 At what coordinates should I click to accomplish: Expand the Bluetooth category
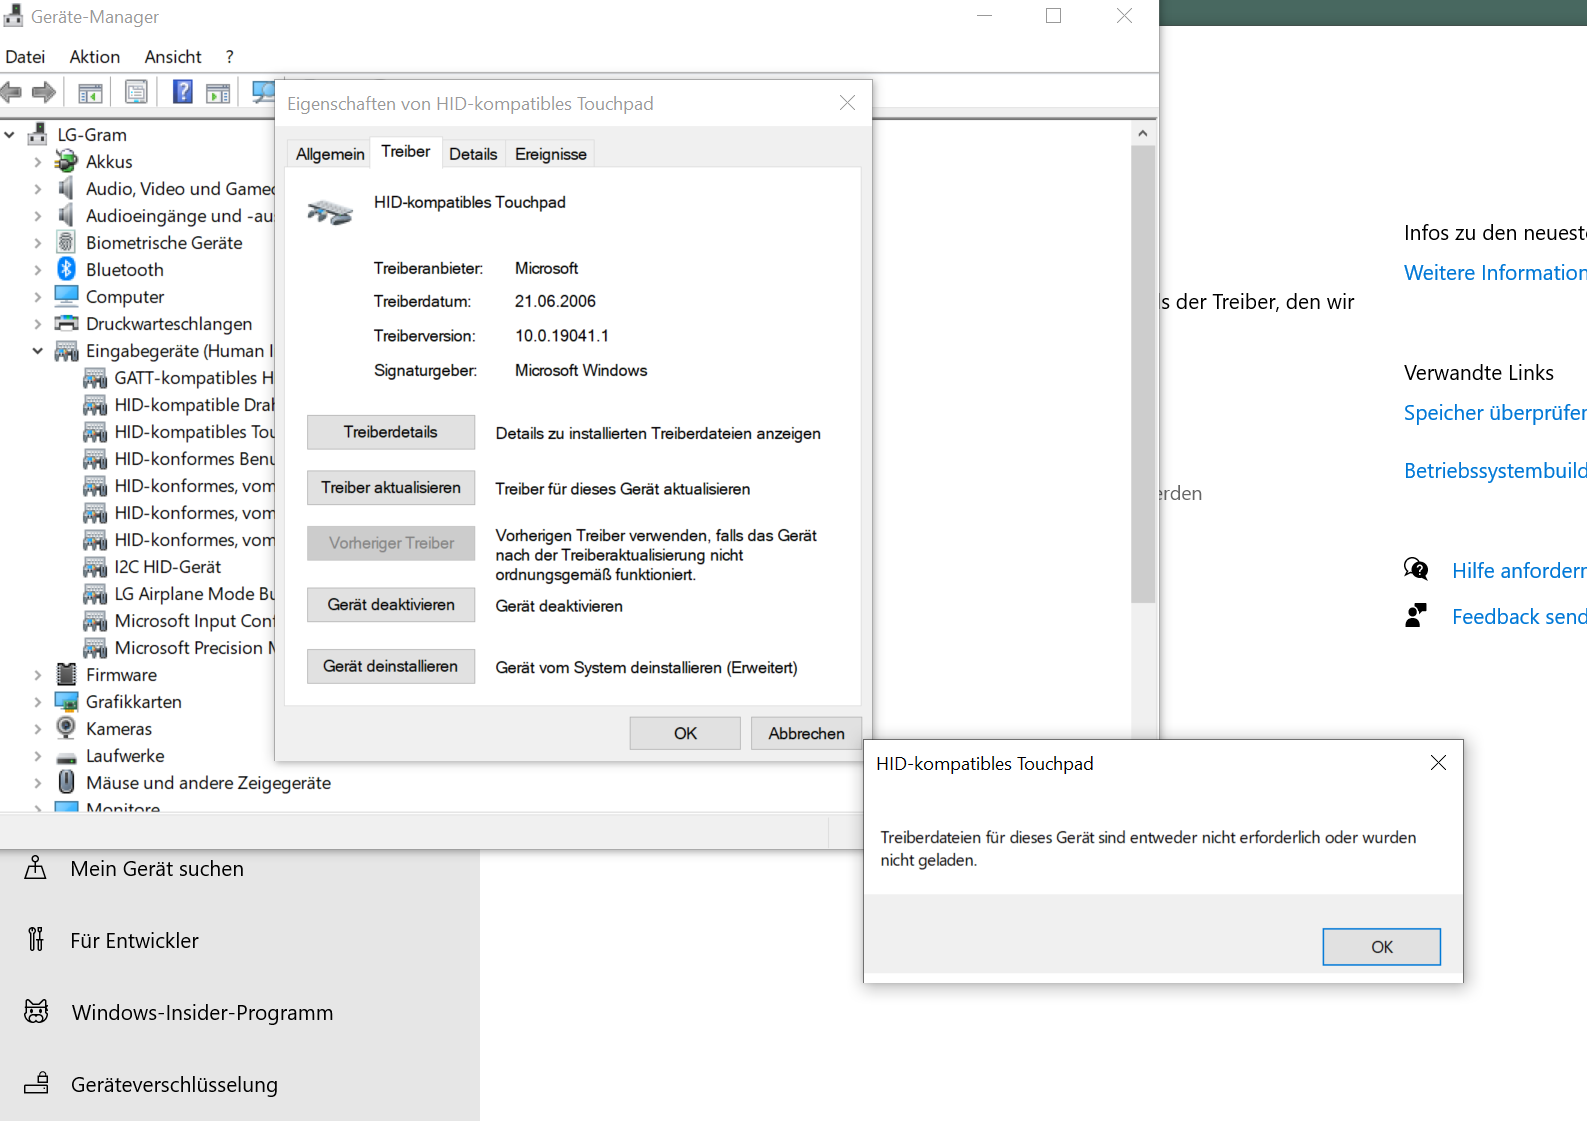(x=38, y=269)
